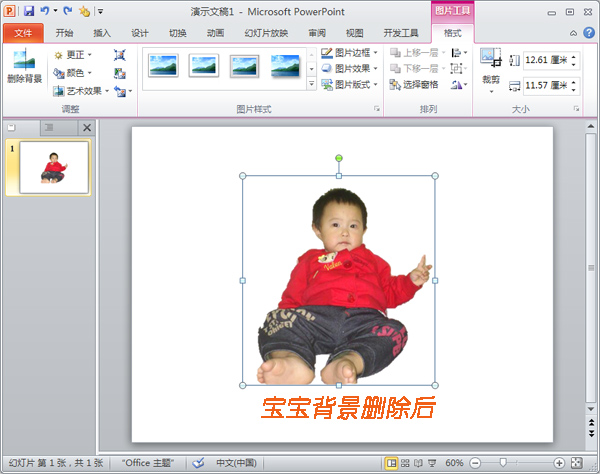Click the width field showing 11.57 厘米
The width and height of the screenshot is (600, 474).
546,85
